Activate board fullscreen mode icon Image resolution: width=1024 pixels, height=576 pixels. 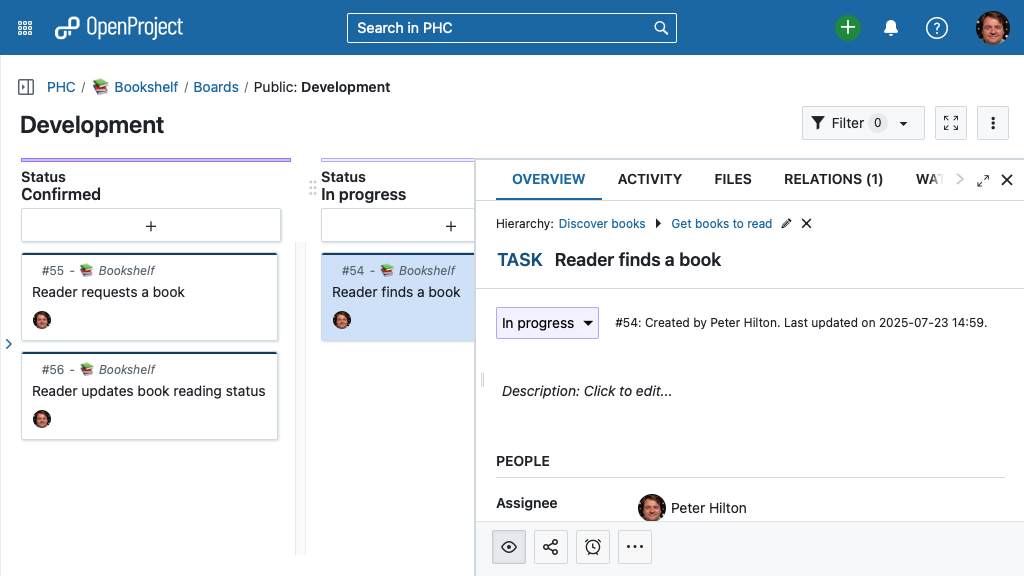(951, 123)
